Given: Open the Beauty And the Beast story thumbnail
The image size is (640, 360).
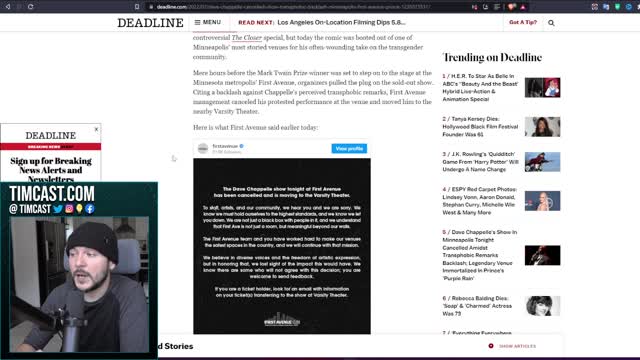Looking at the screenshot, I should [x=542, y=87].
